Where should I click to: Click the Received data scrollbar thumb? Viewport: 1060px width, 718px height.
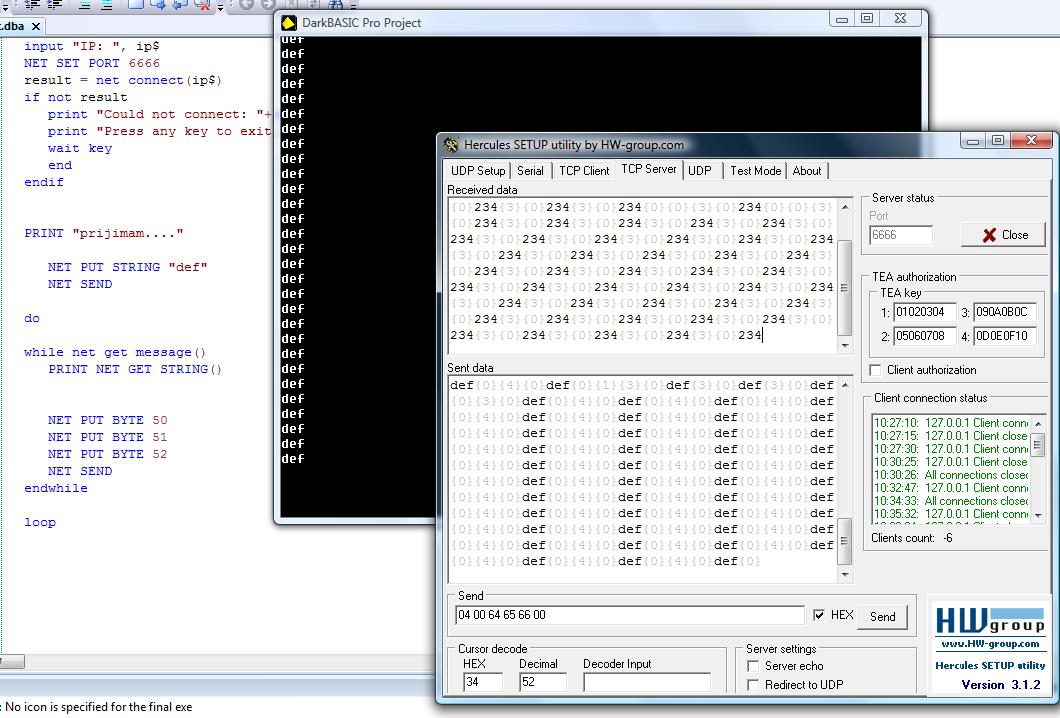point(845,287)
